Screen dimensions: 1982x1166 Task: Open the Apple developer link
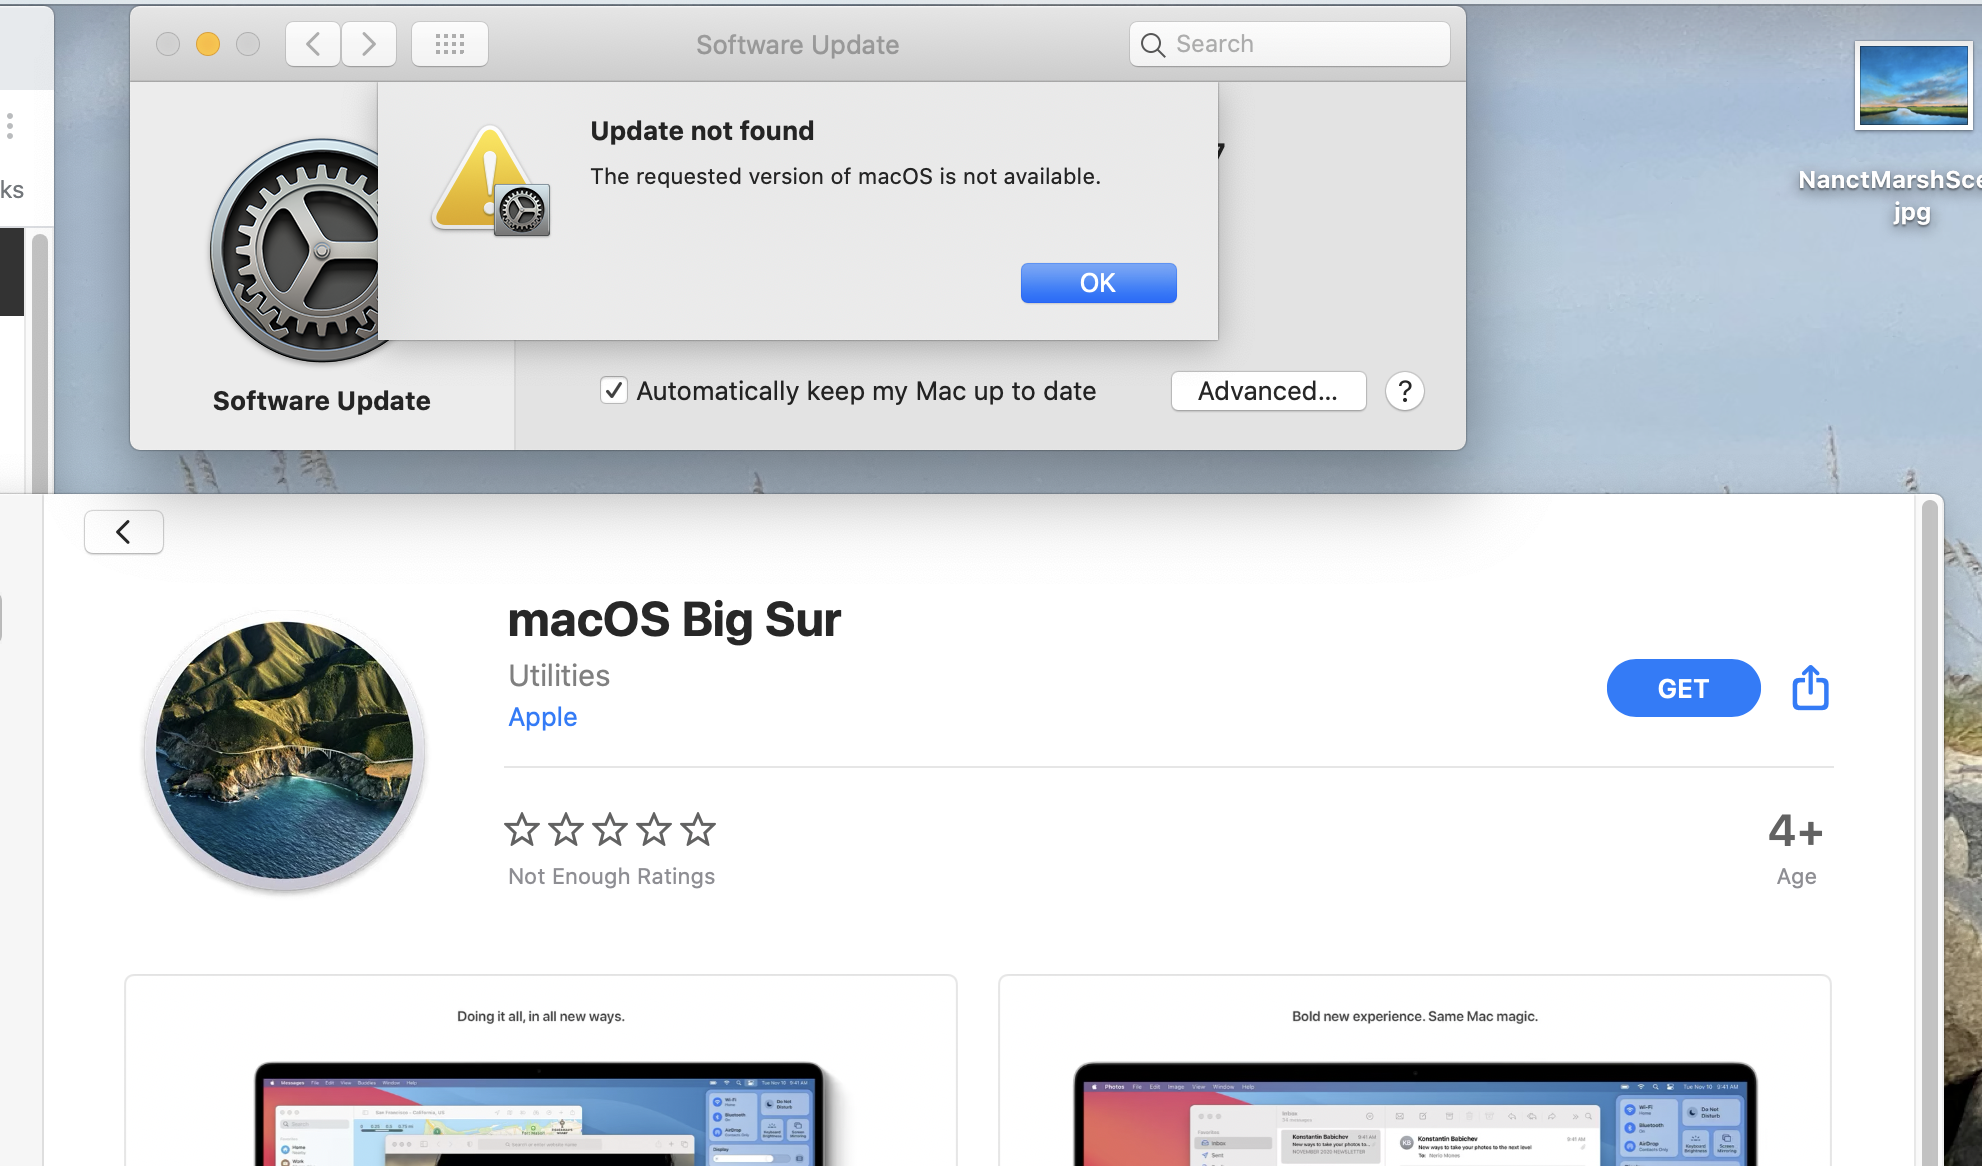coord(542,717)
